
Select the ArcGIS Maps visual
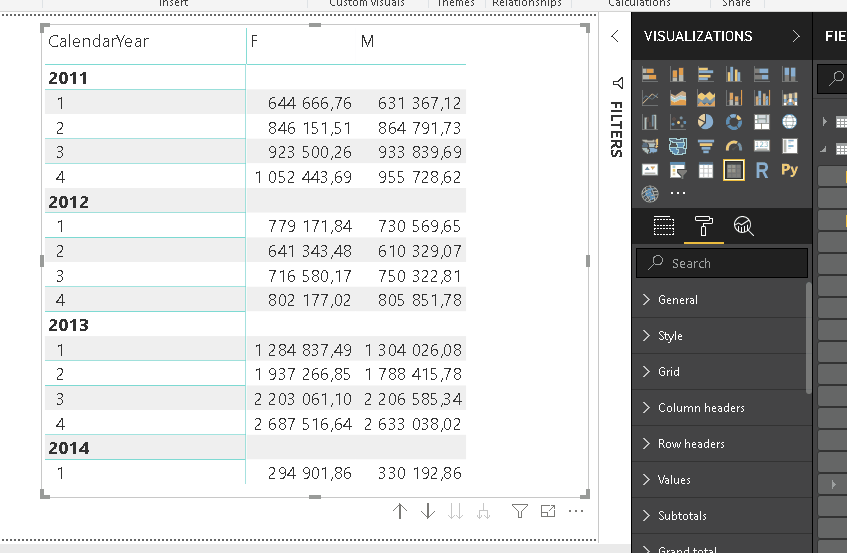coord(649,193)
